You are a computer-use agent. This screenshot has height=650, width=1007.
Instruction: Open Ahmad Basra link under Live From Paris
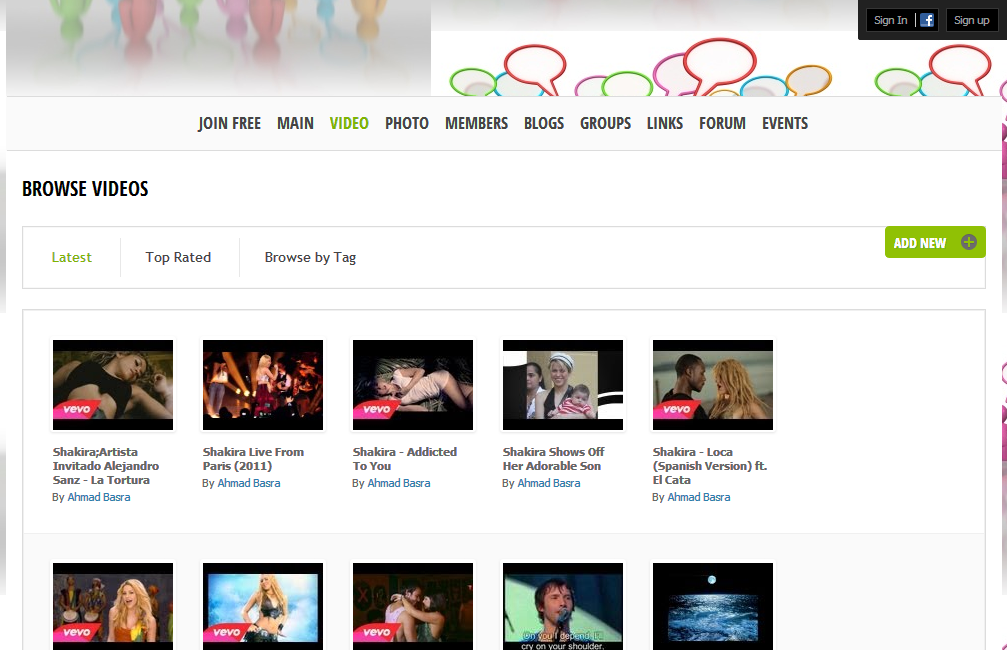click(249, 483)
